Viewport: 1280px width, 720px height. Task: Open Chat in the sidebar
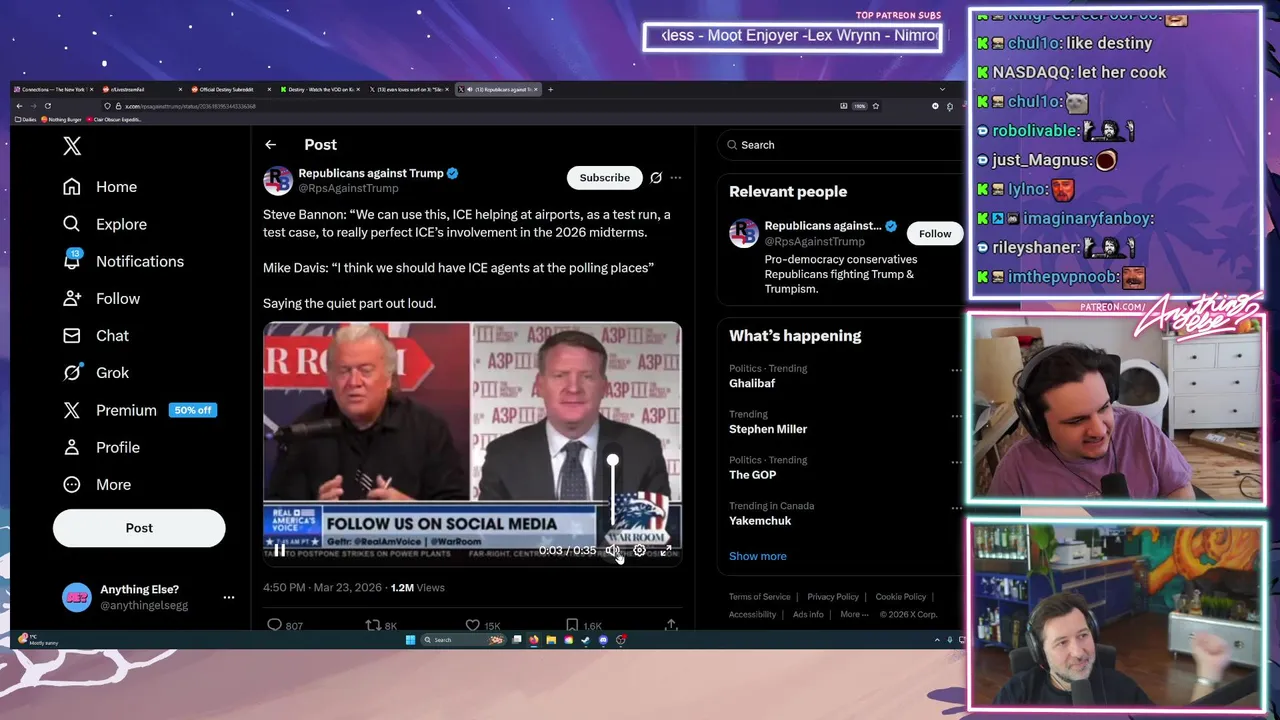pyautogui.click(x=96, y=335)
